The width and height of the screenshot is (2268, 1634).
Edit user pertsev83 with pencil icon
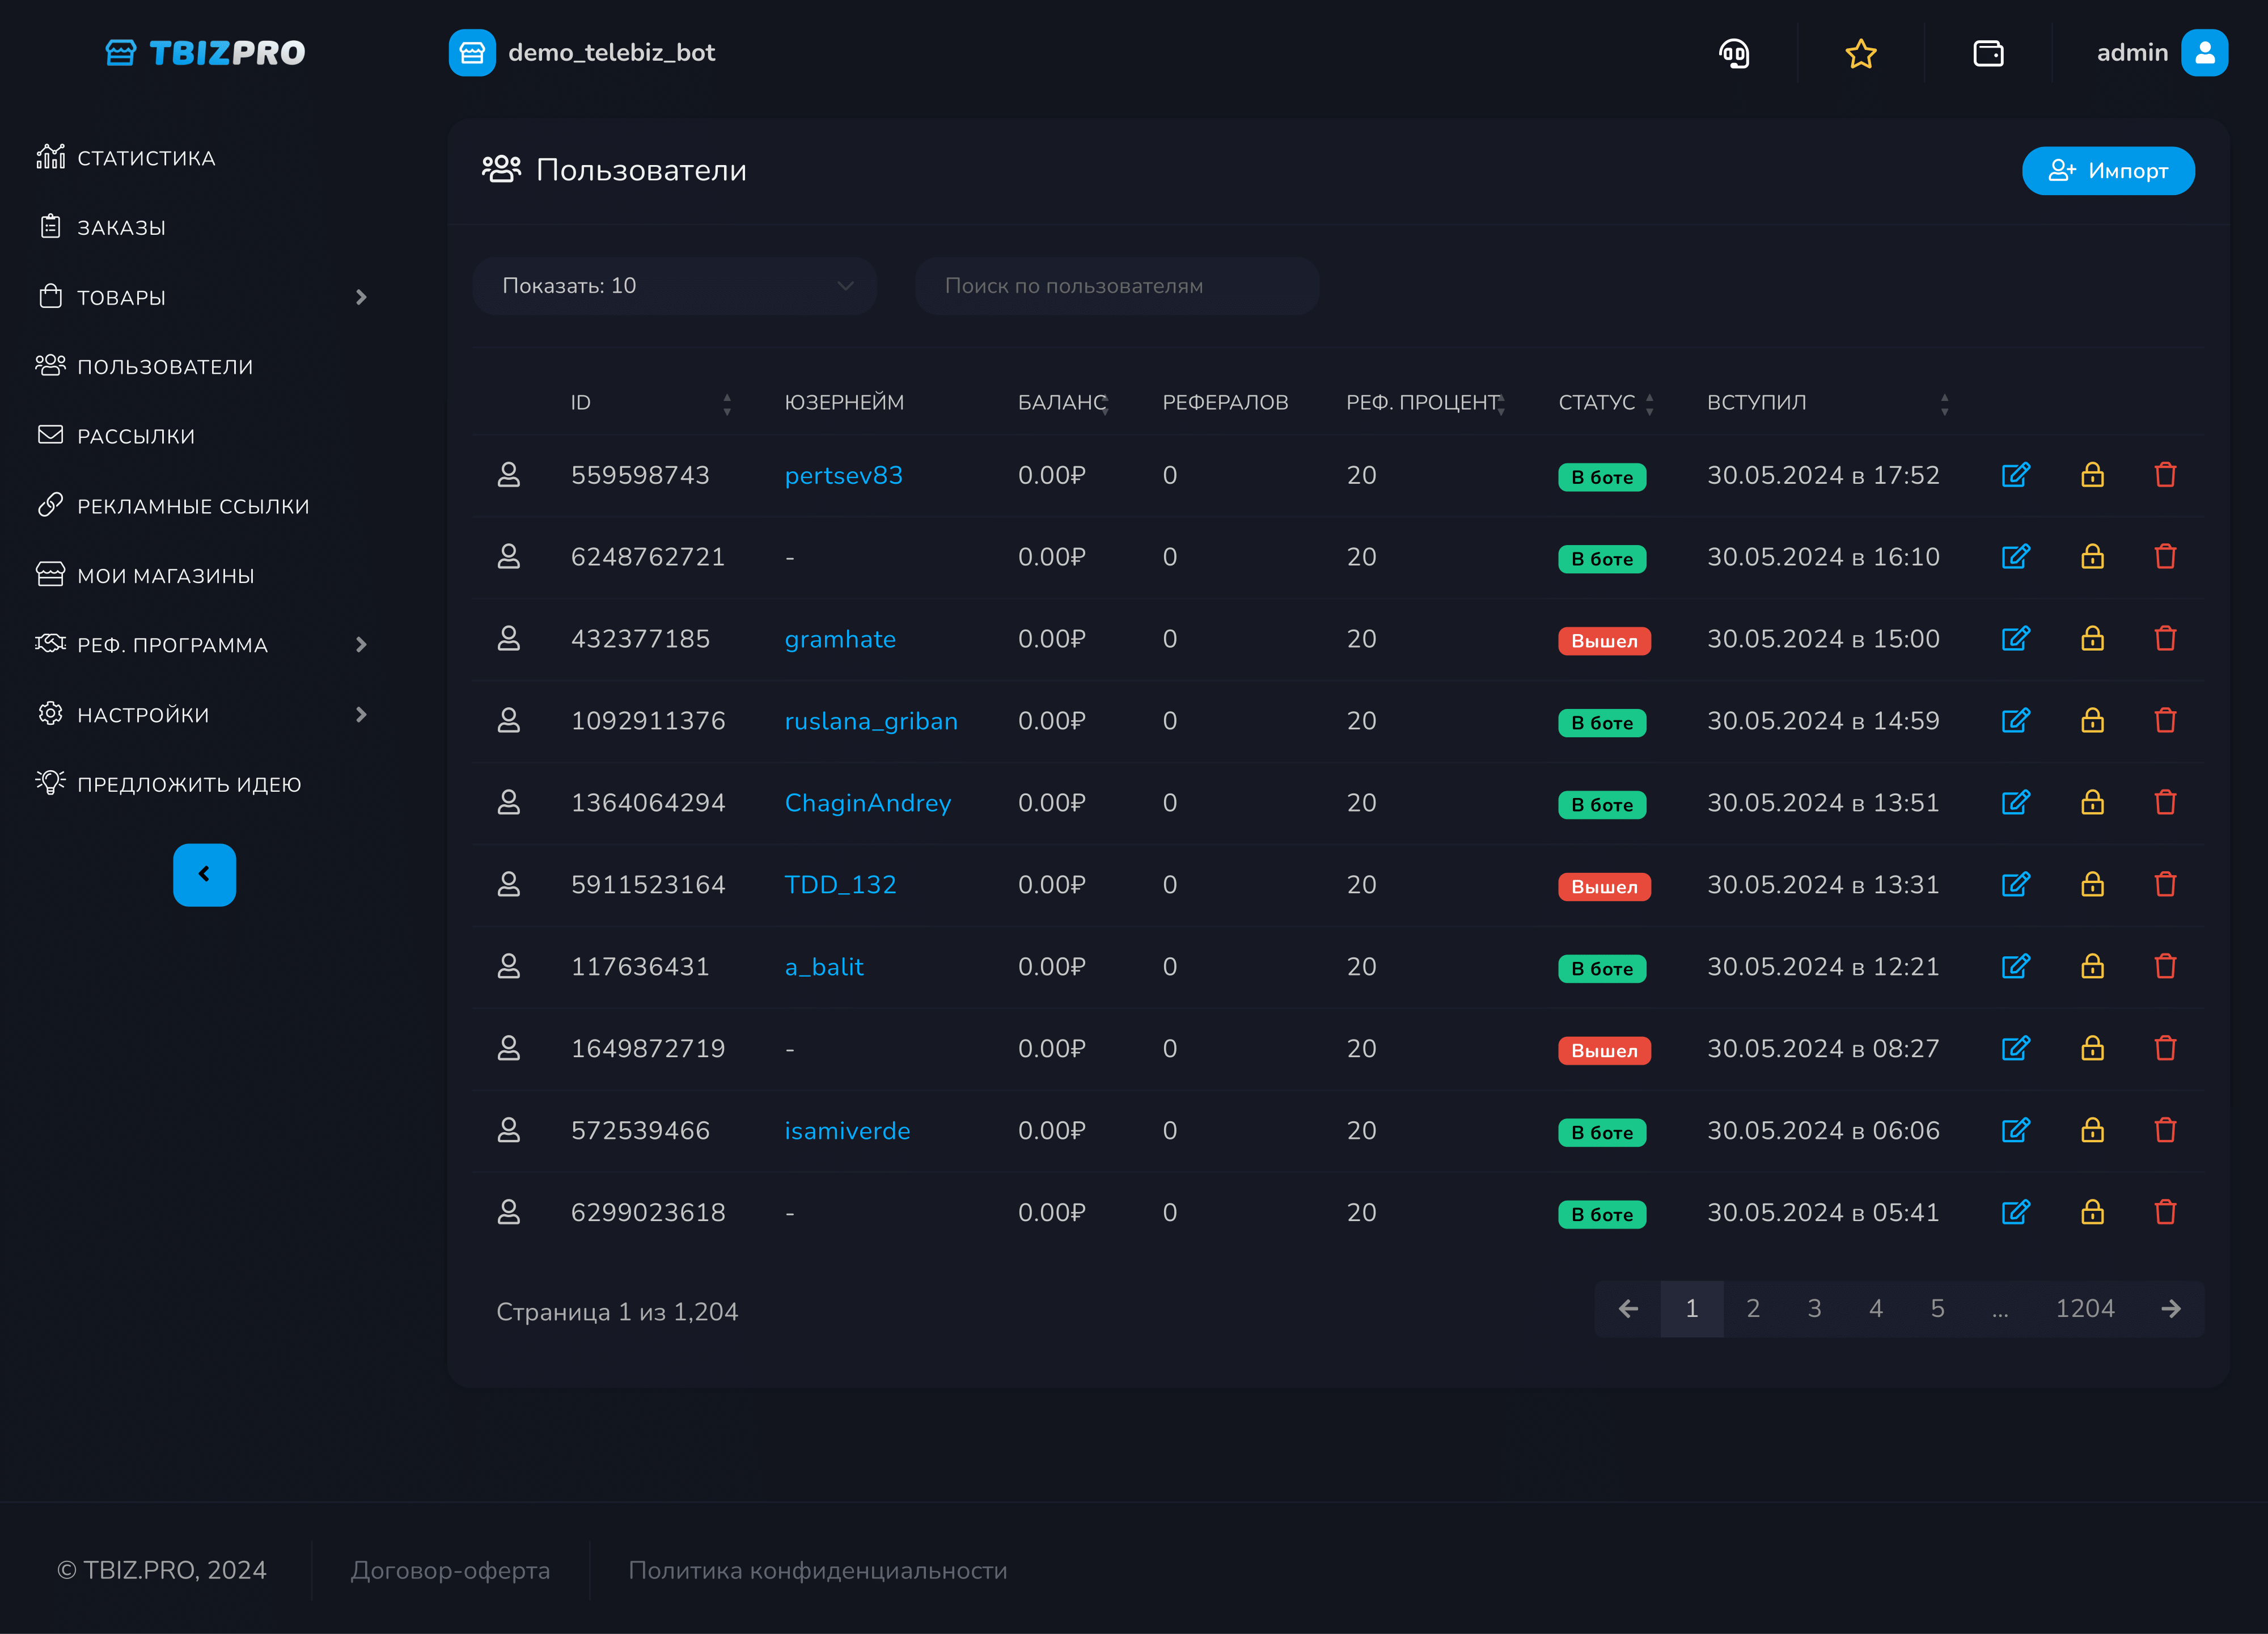coord(2015,475)
